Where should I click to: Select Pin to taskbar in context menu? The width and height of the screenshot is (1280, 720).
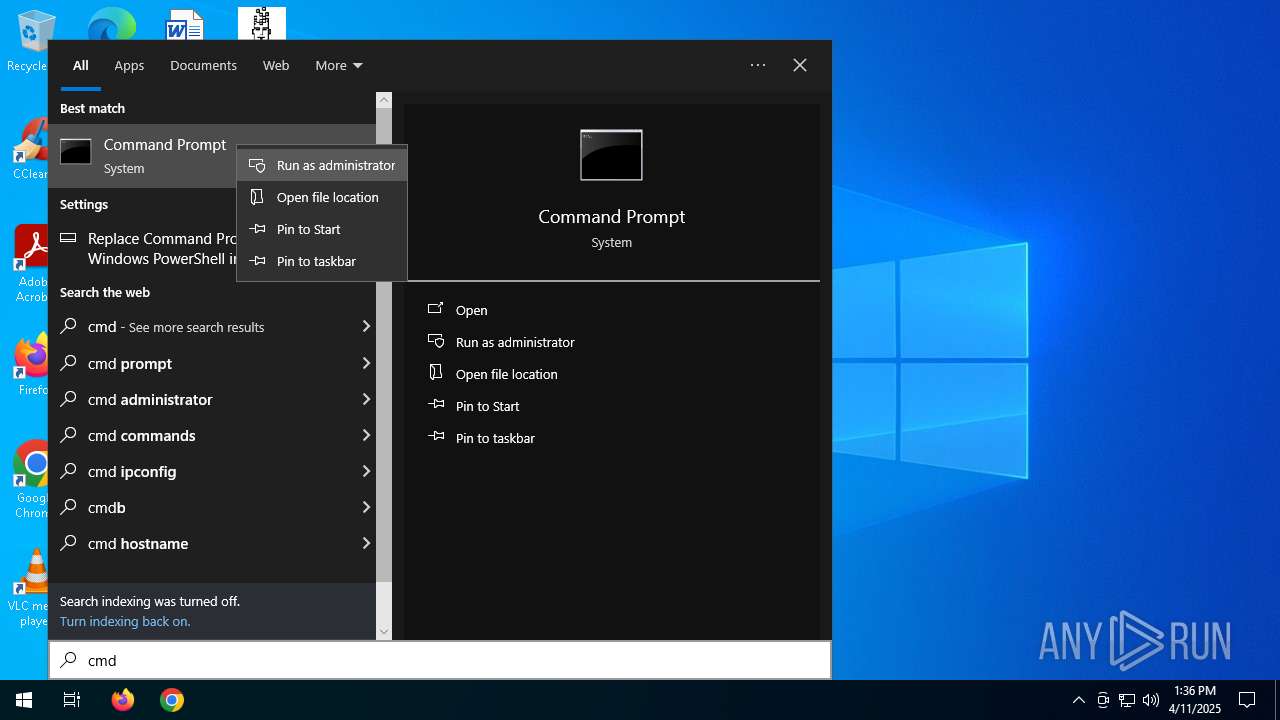click(x=322, y=261)
